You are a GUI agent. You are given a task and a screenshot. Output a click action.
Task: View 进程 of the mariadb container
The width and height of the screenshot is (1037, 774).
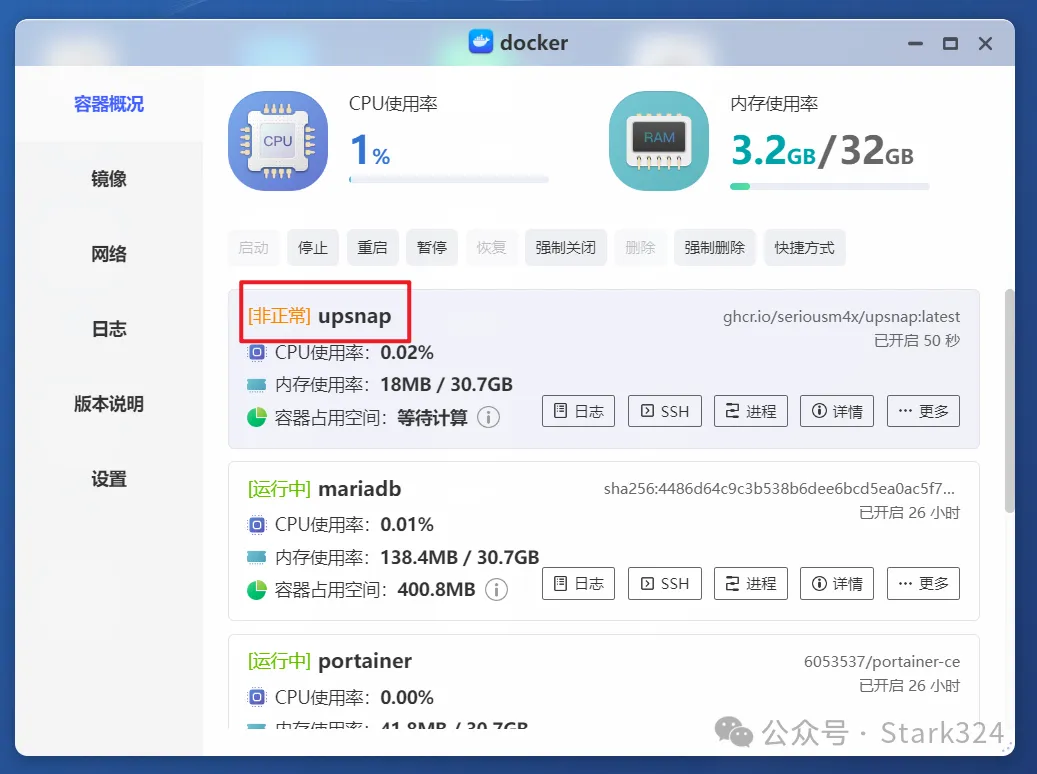tap(751, 583)
